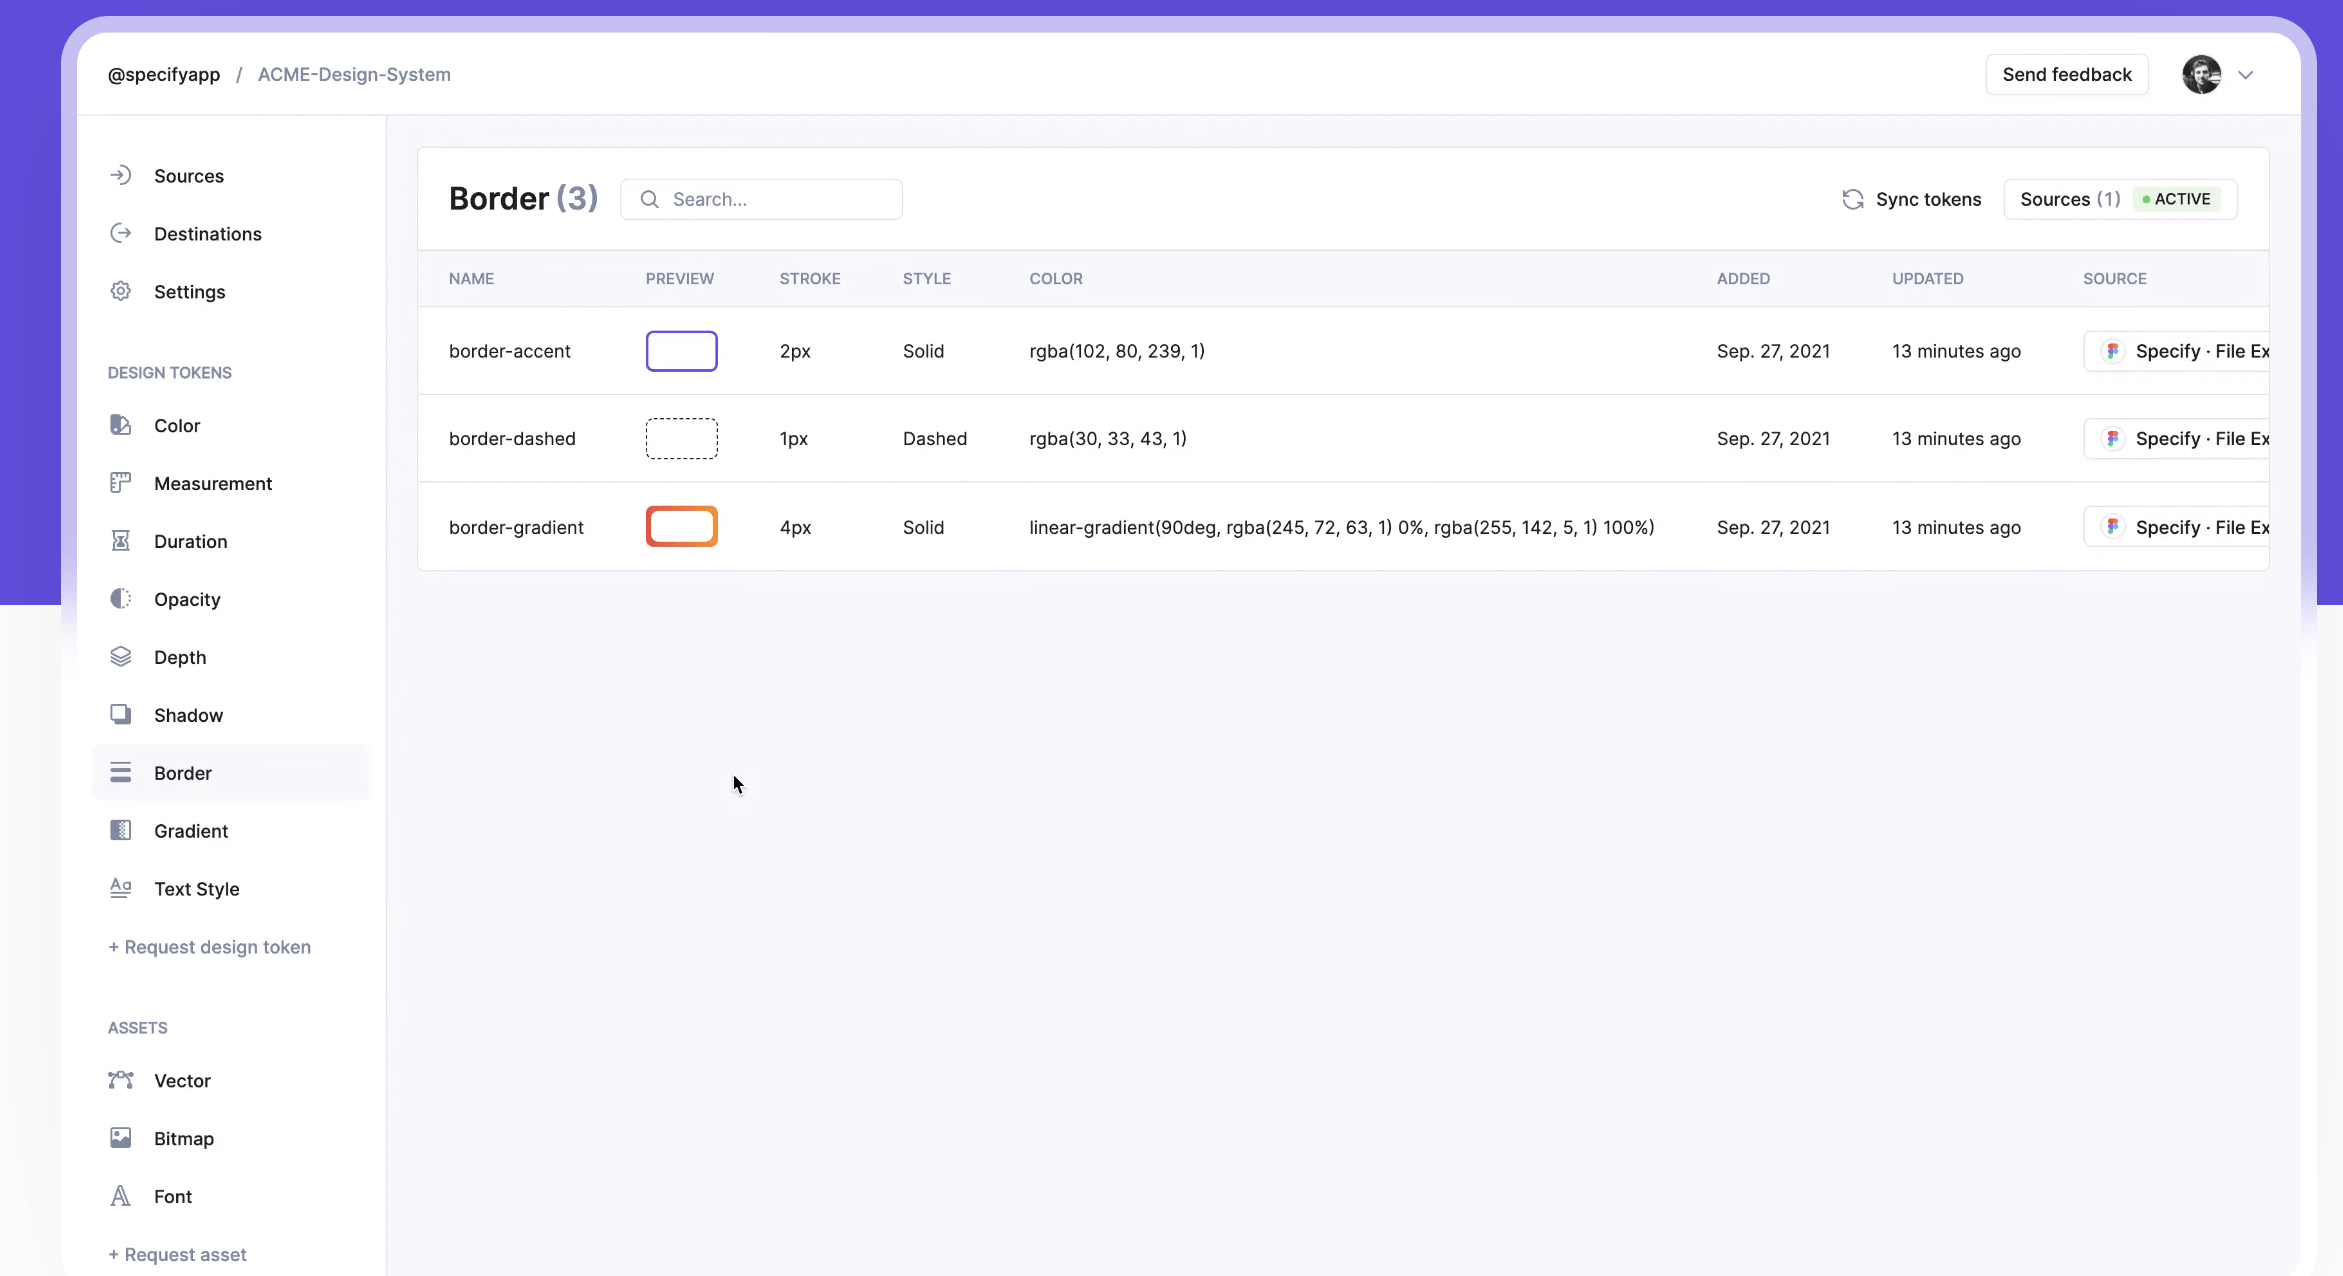2343x1276 pixels.
Task: Click the linear-gradient color value
Action: click(1342, 527)
